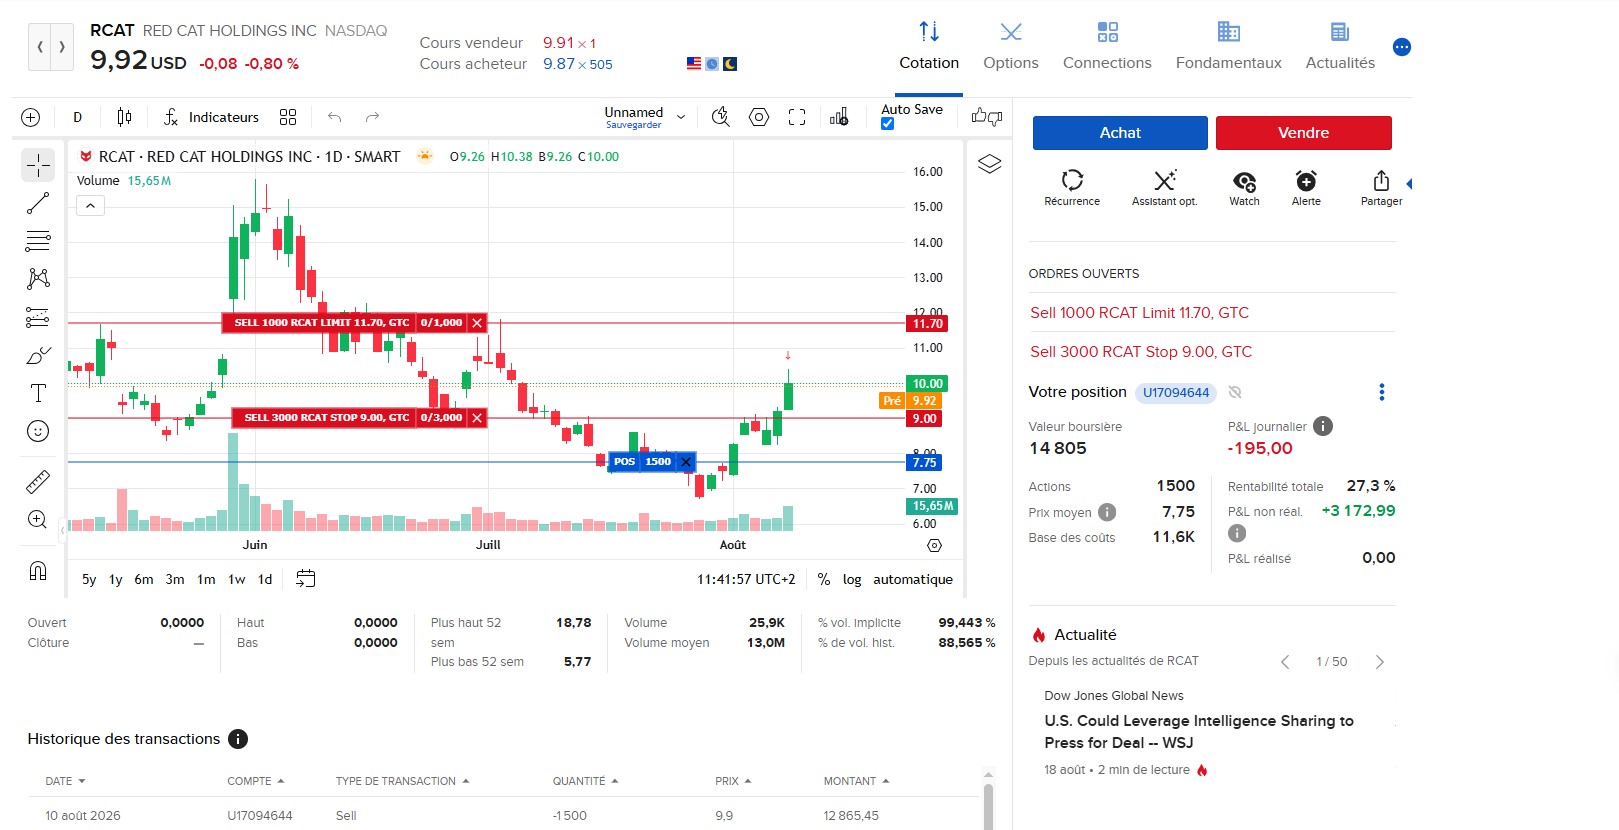Click the red Vendre button
Screen dimensions: 1619x830
click(x=1303, y=133)
